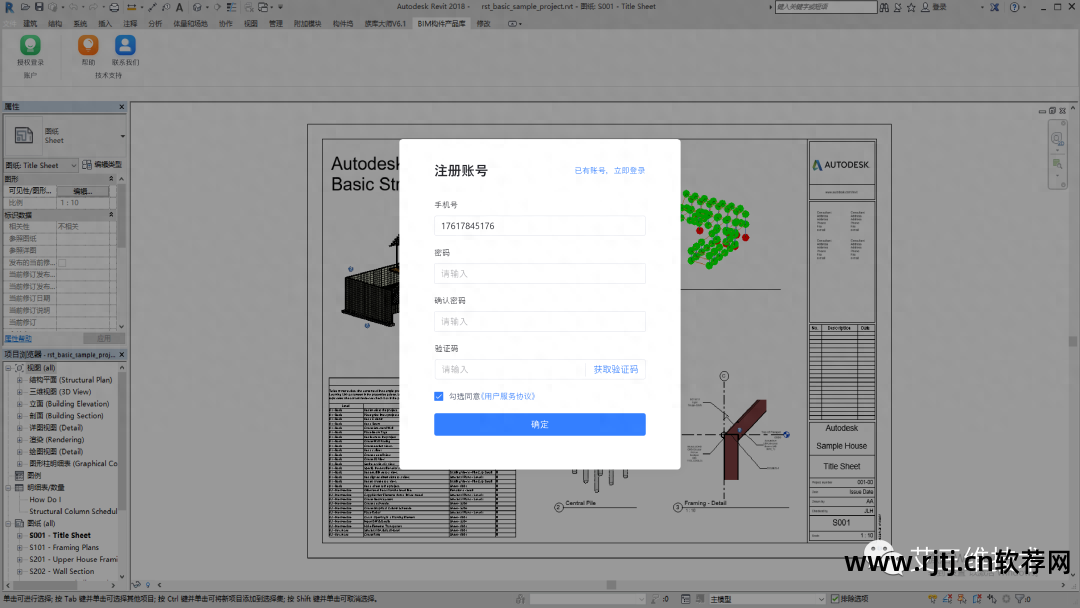The image size is (1080, 608).
Task: Click the 确定 button in registration dialog
Action: (x=540, y=424)
